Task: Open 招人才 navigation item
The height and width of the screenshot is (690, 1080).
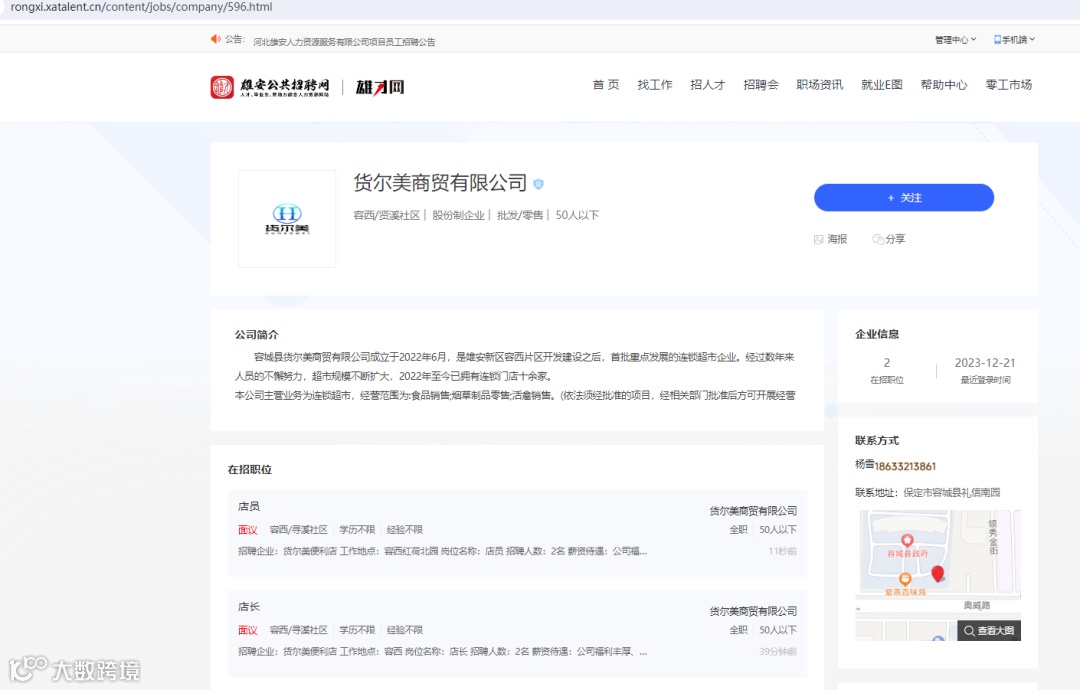Action: click(707, 85)
